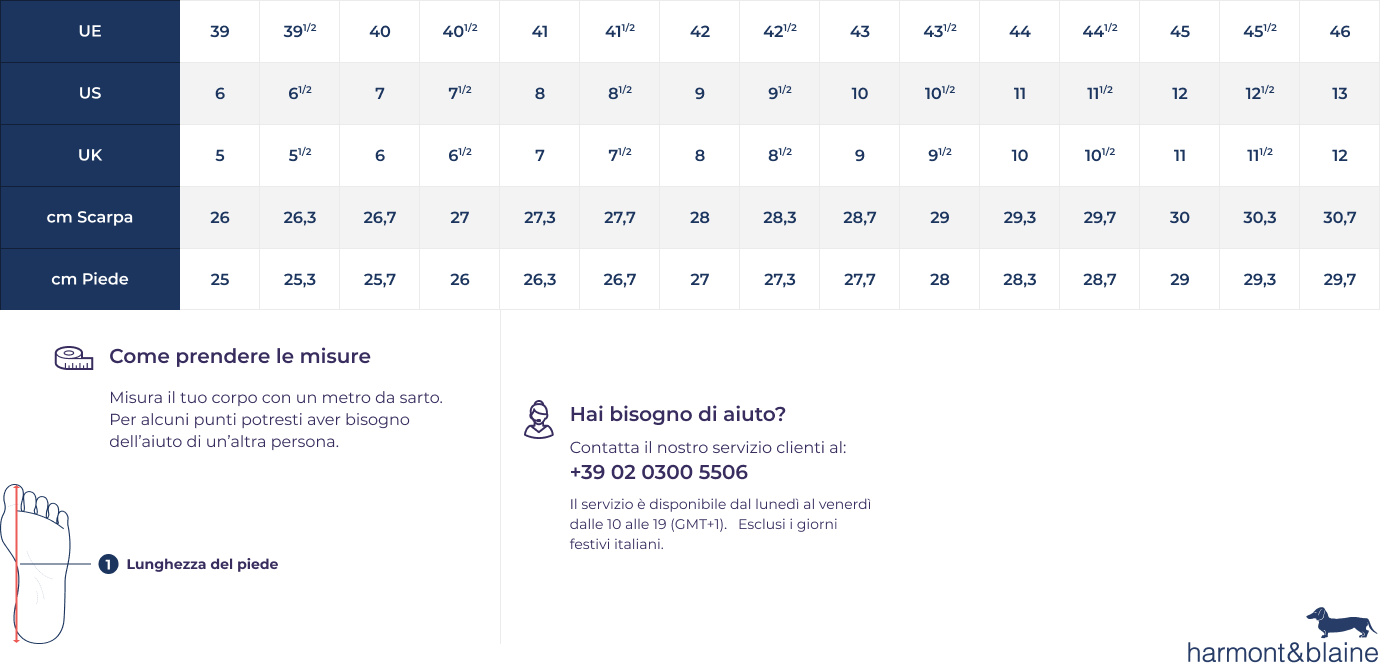Click phone number +39 02 0300 5506
The width and height of the screenshot is (1380, 663).
point(658,472)
